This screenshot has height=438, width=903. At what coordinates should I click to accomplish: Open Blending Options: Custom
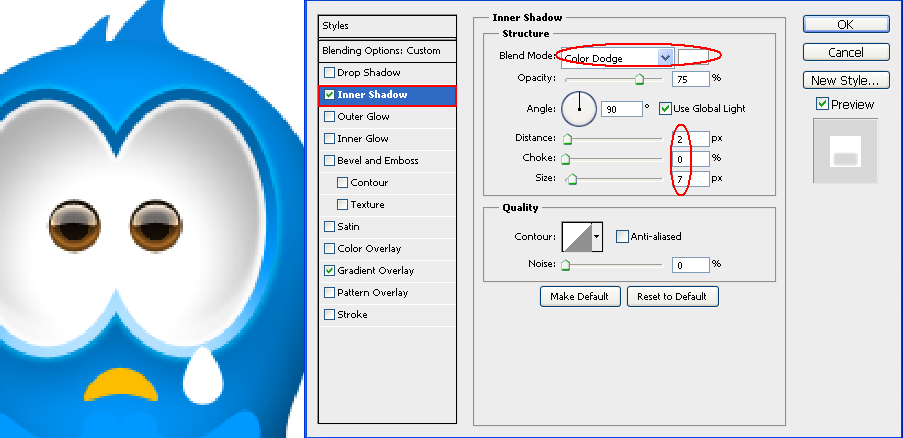click(x=387, y=51)
